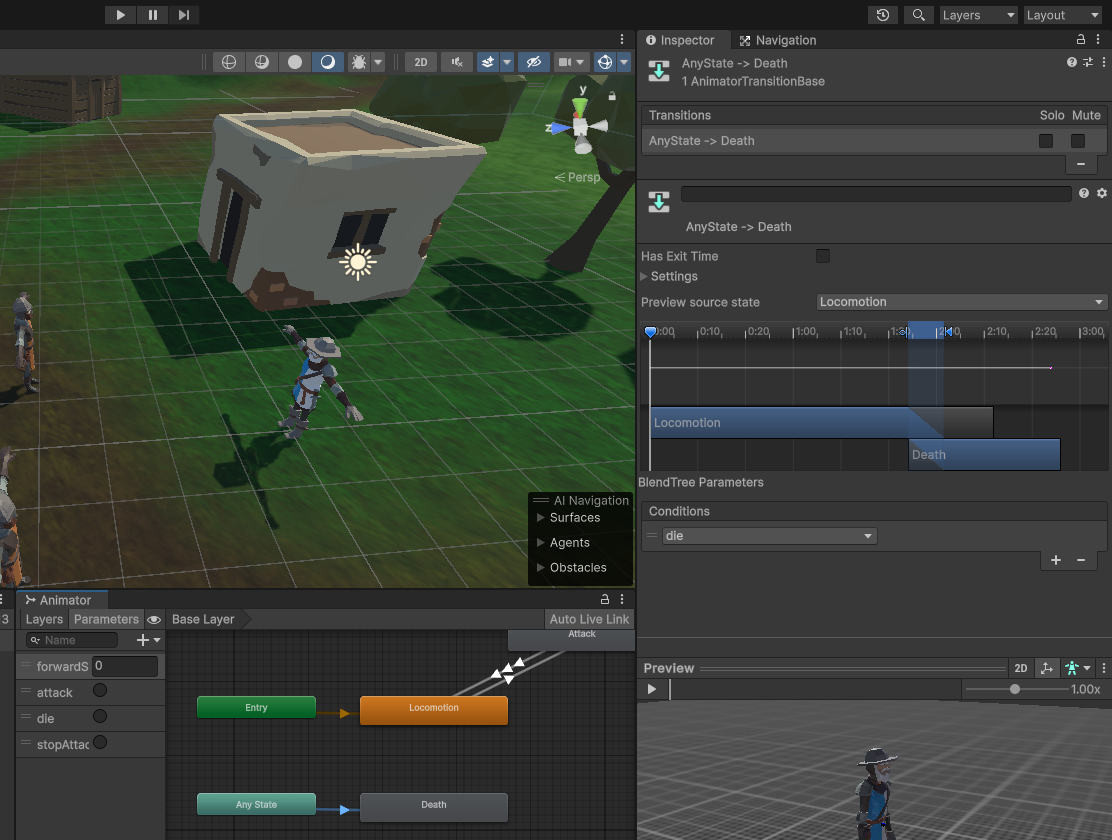Viewport: 1112px width, 840px height.
Task: Click the plus button to add condition
Action: click(1056, 561)
